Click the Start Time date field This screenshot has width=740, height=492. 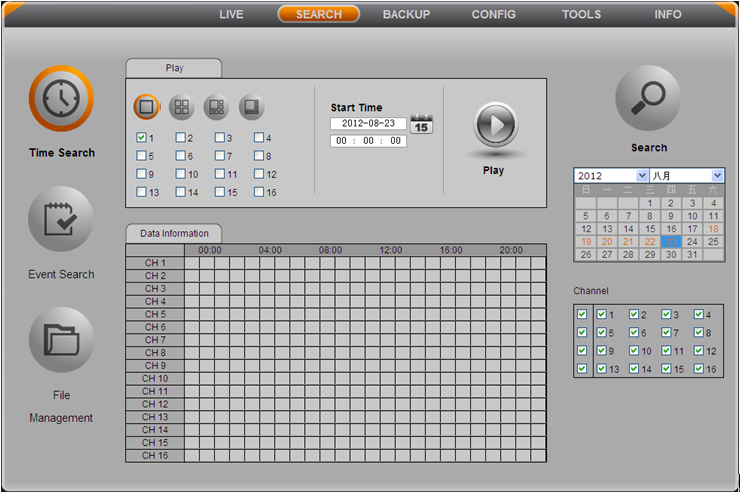(x=368, y=124)
